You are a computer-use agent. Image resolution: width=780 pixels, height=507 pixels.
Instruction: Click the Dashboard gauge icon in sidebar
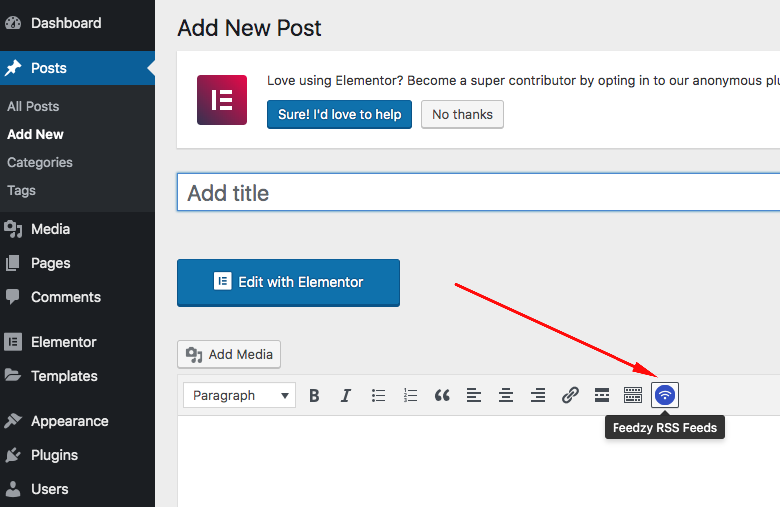click(x=13, y=23)
